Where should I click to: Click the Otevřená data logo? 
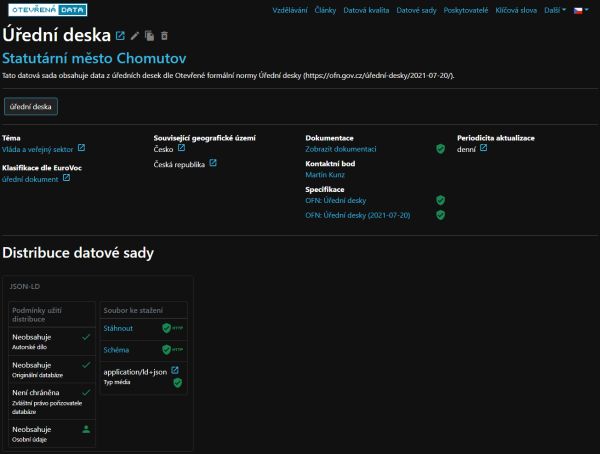point(48,10)
